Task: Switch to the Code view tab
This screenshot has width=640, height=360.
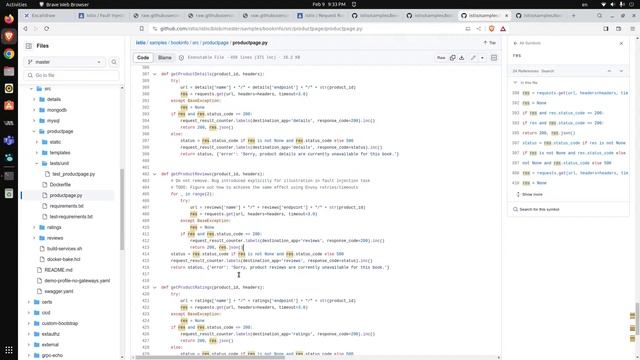Action: tap(143, 58)
